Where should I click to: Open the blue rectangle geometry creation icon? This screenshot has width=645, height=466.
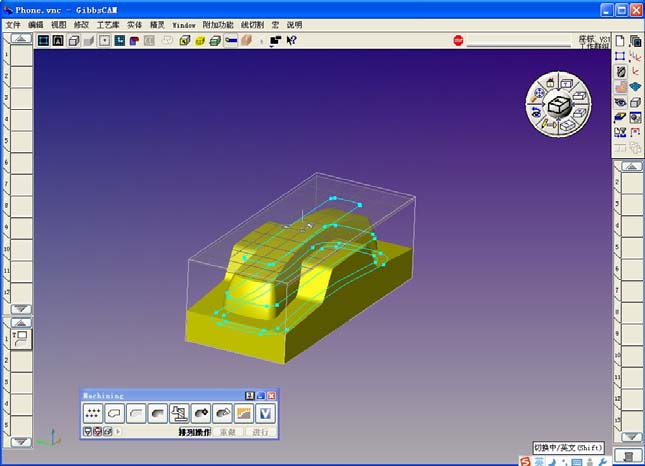[620, 56]
